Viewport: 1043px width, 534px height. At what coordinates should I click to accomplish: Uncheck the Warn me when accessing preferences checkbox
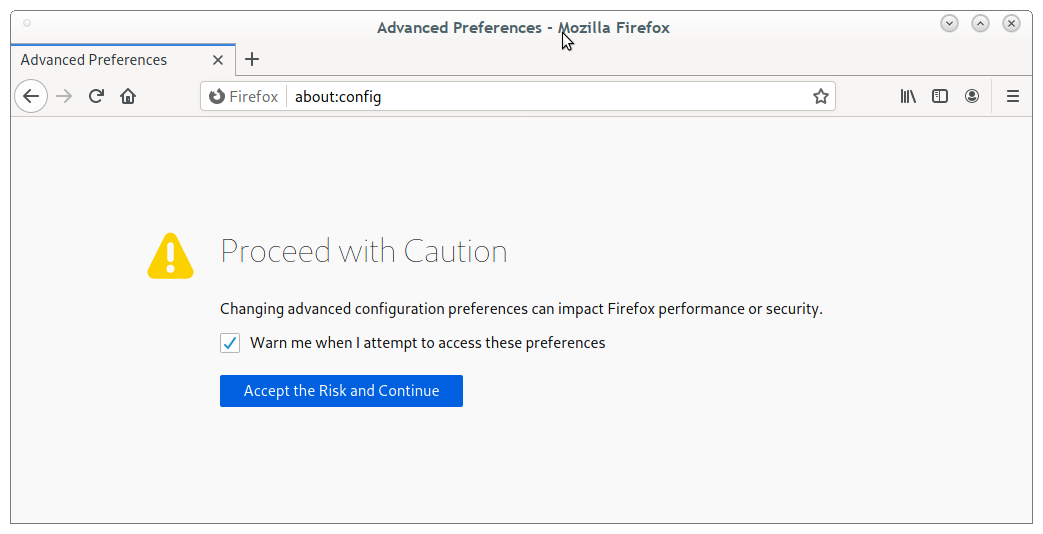point(230,343)
